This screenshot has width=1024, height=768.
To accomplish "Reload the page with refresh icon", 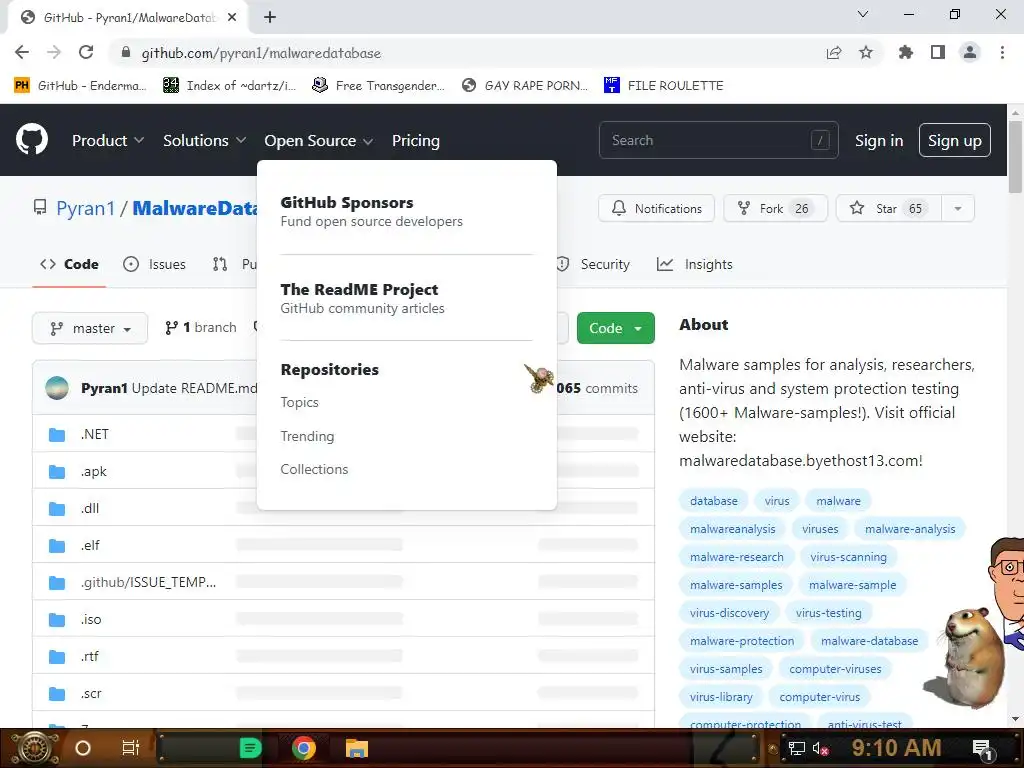I will pos(86,52).
